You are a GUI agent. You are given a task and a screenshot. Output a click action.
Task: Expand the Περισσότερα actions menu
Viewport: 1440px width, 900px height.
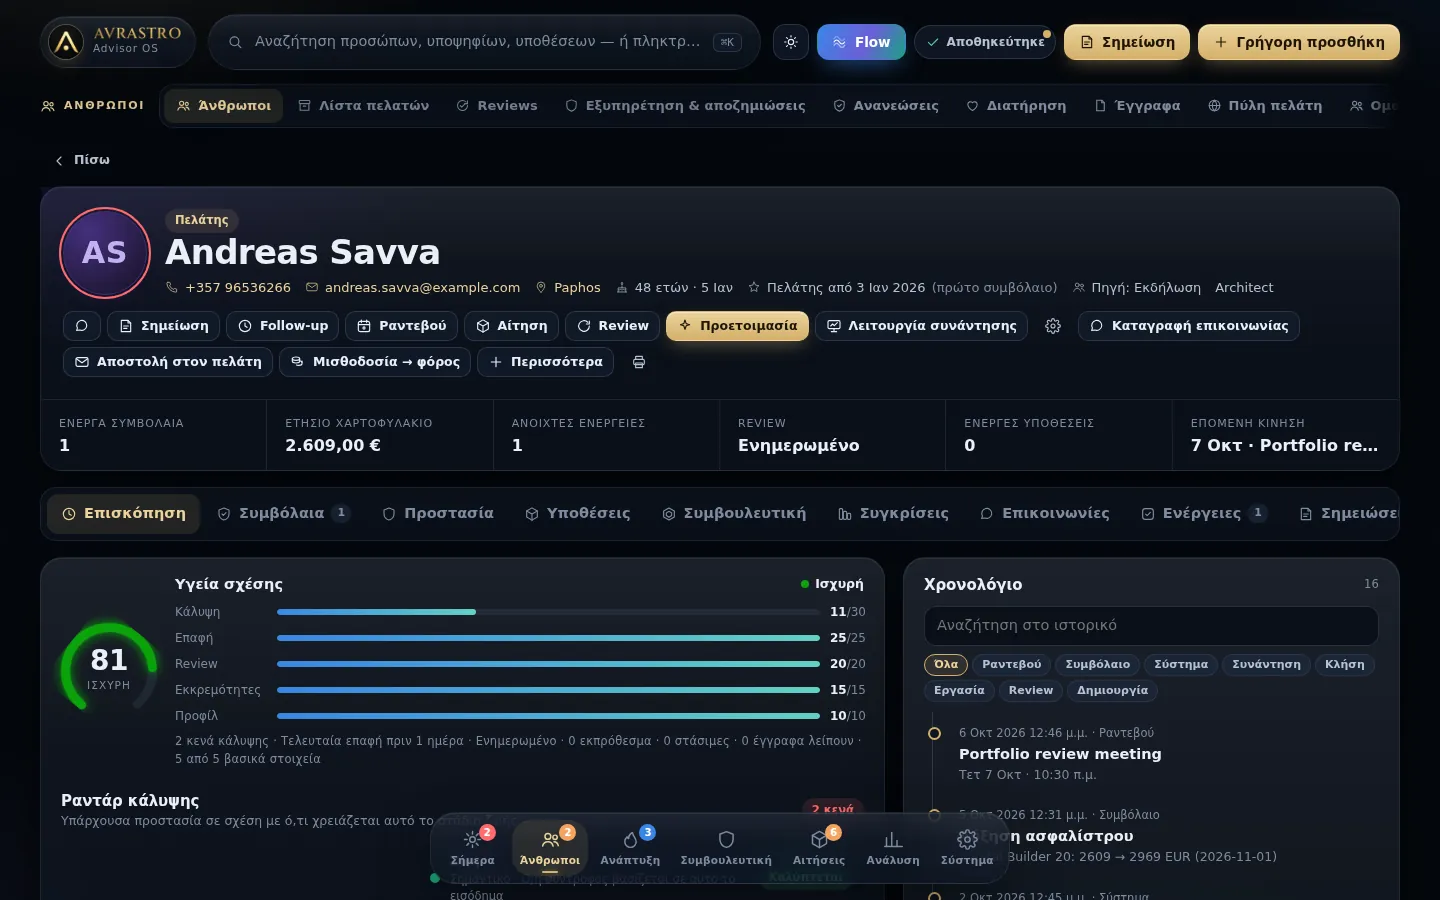coord(546,362)
